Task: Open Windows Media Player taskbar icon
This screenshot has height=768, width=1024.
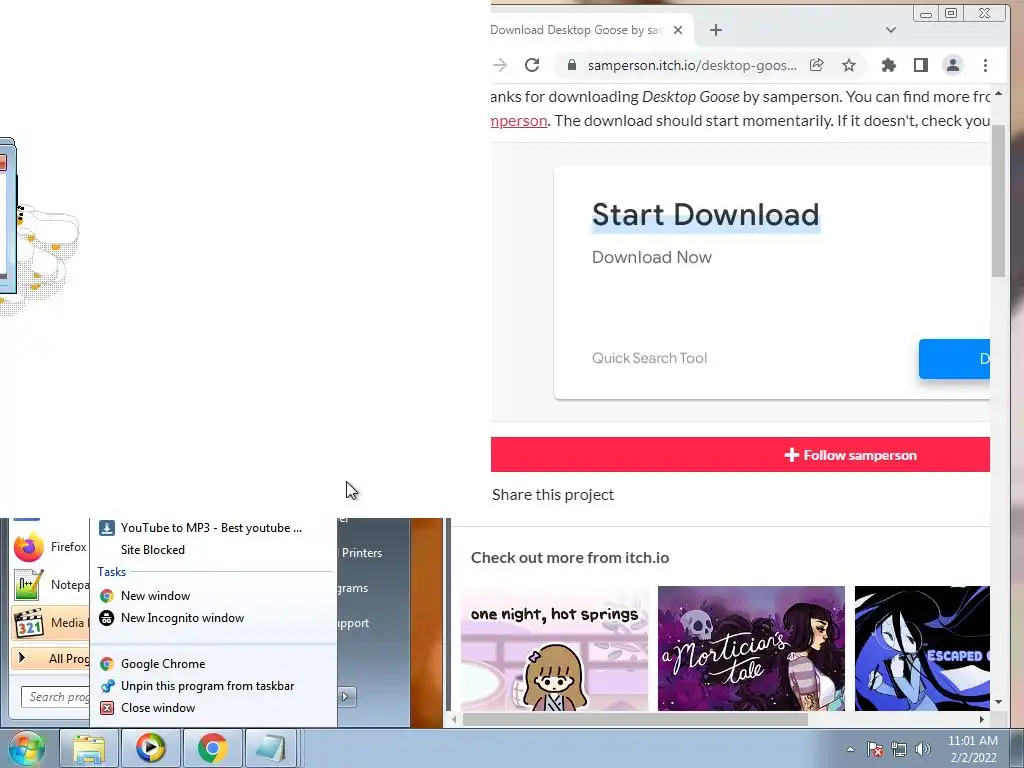Action: click(150, 748)
